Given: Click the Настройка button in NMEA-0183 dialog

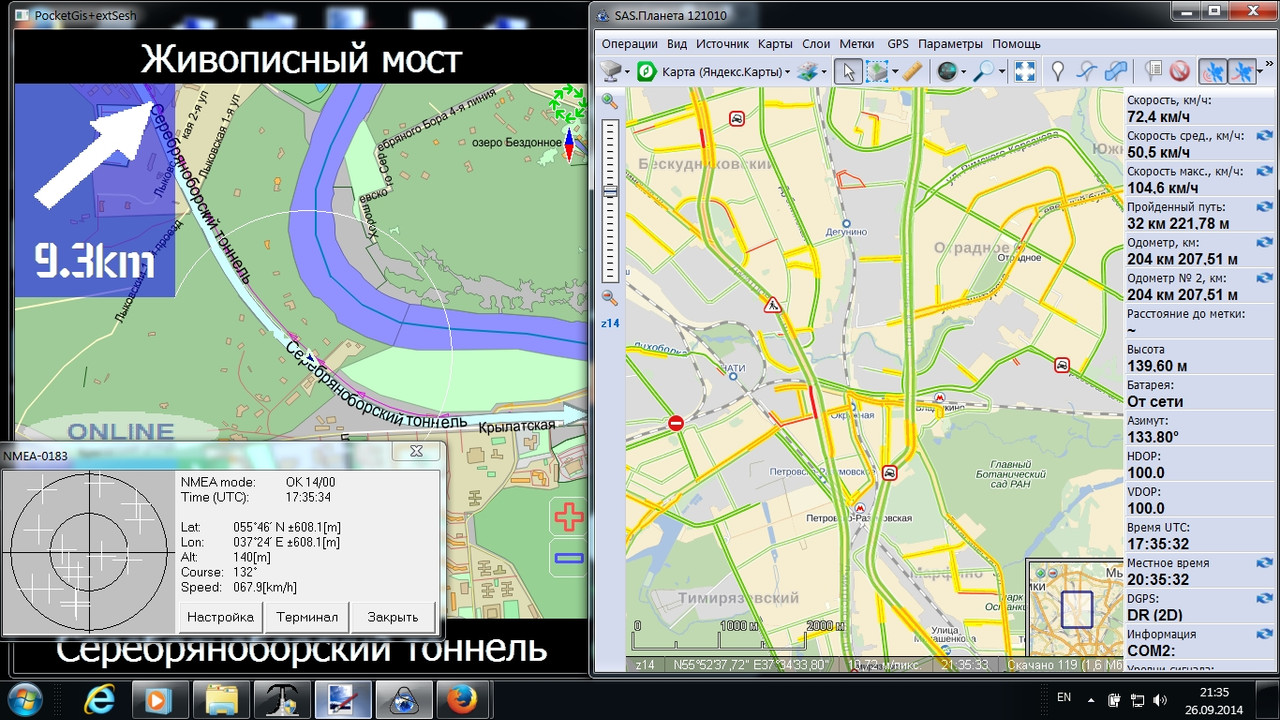Looking at the screenshot, I should (220, 617).
